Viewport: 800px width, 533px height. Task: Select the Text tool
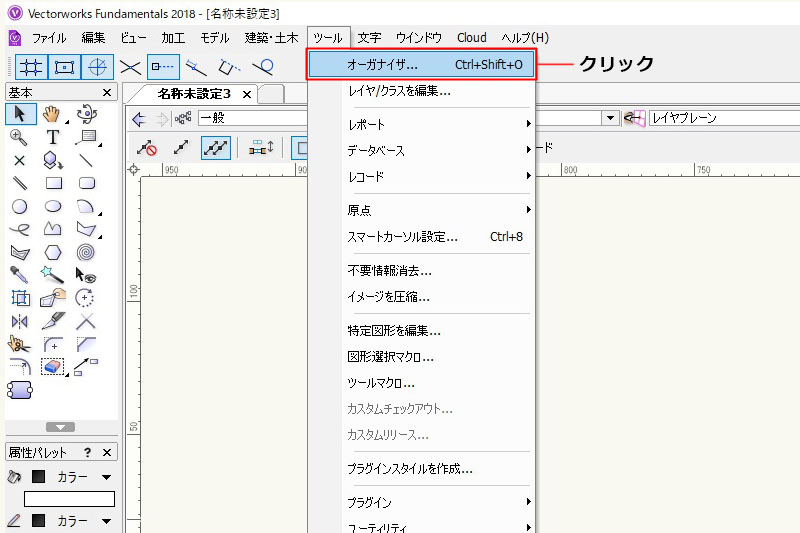[x=53, y=137]
